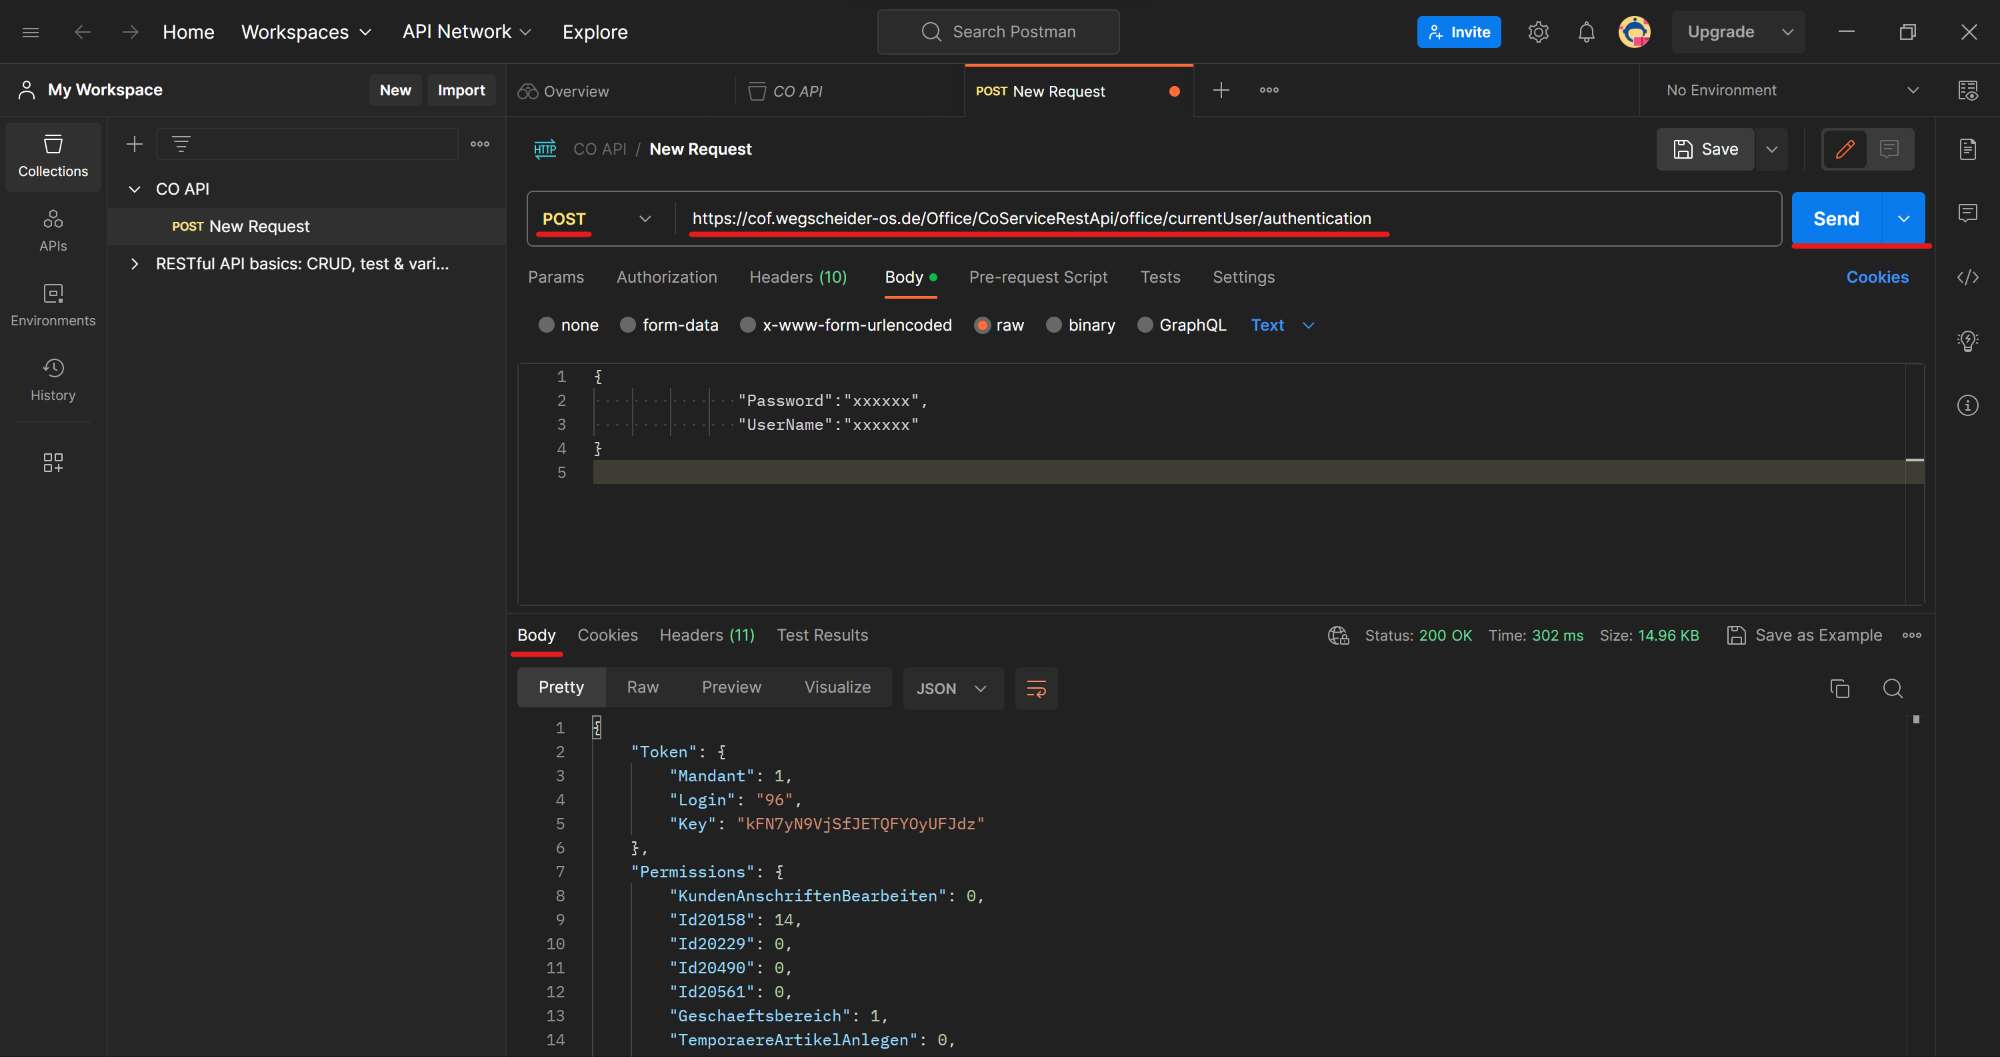Open comments panel in right sidebar
2000x1057 pixels.
1968,213
